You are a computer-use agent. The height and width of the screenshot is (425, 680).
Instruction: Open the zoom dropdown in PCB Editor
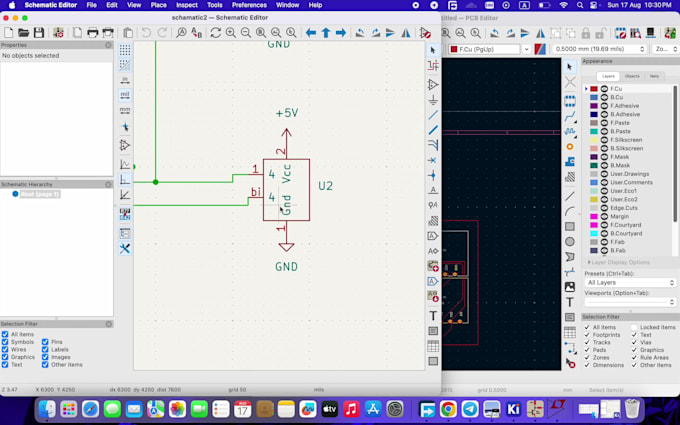coord(664,49)
